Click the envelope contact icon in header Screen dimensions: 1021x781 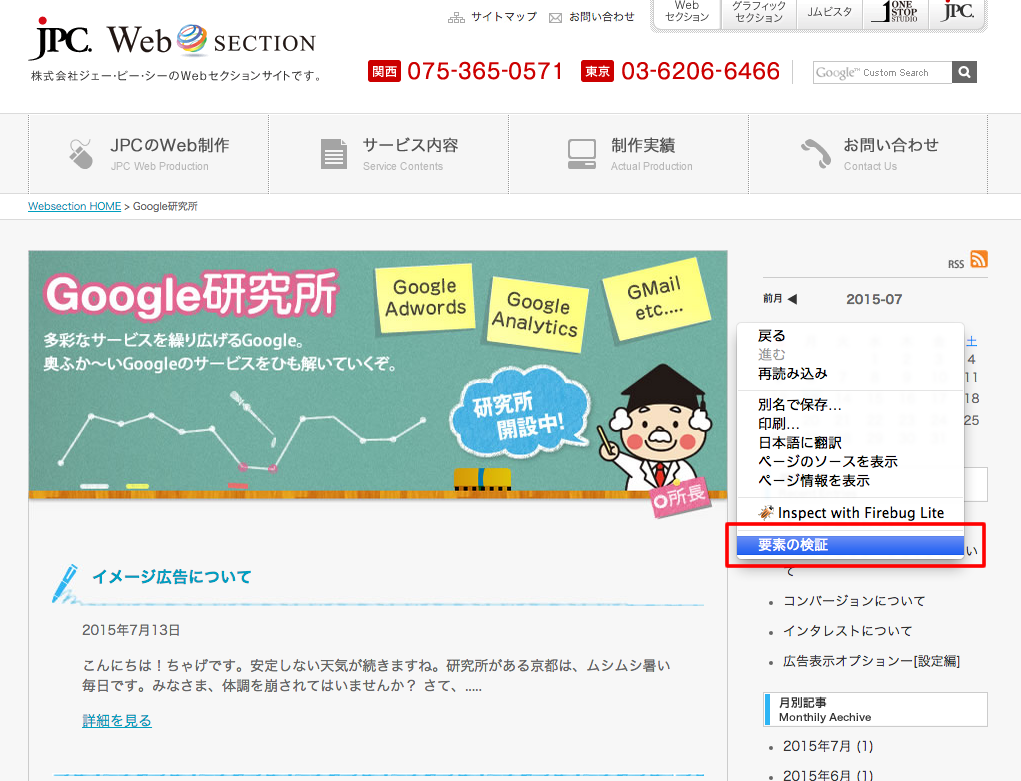coord(555,18)
